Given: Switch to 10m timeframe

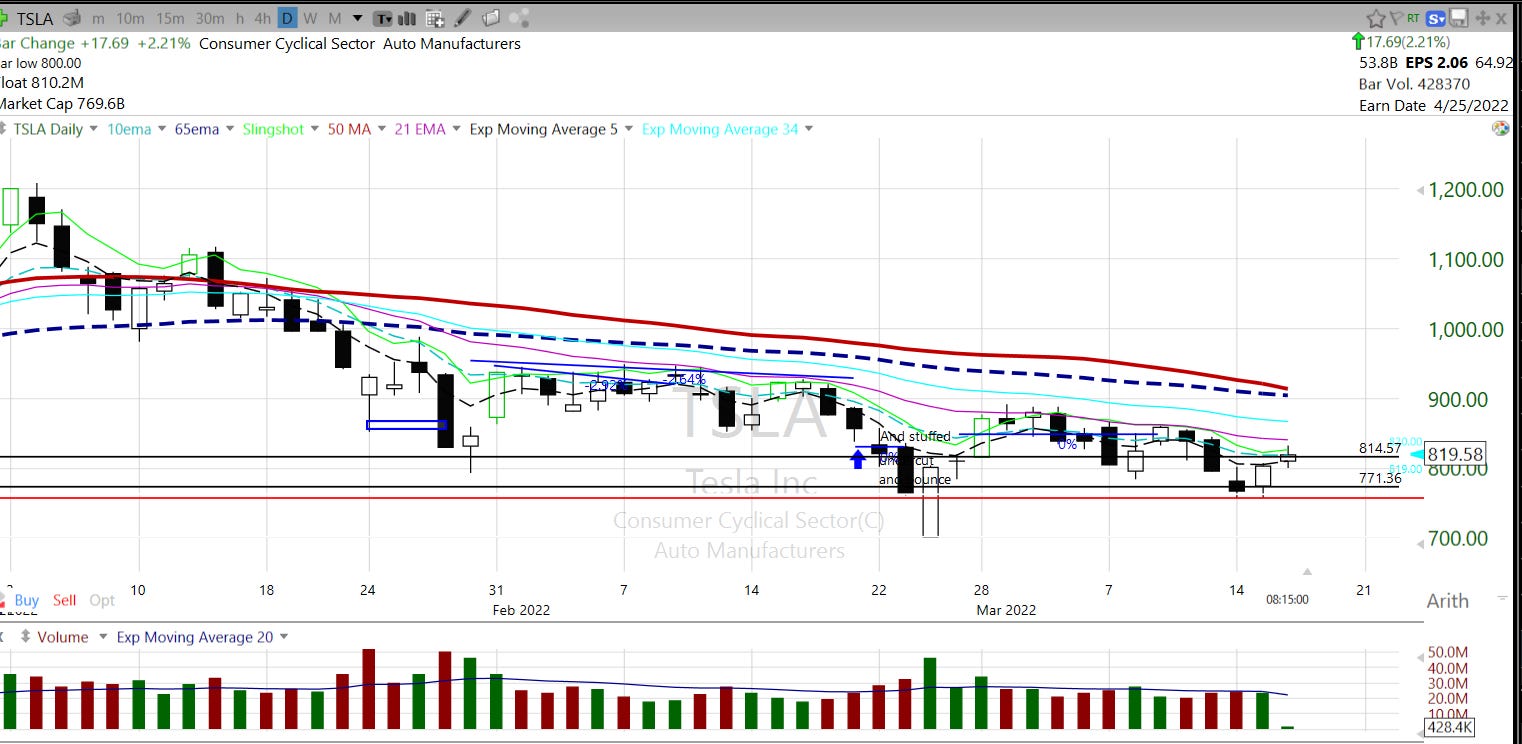Looking at the screenshot, I should coord(130,18).
